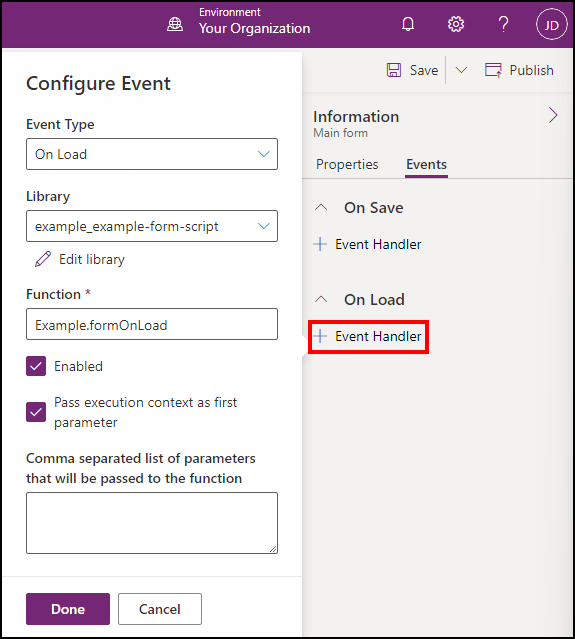Open the Event Type dropdown

[152, 154]
